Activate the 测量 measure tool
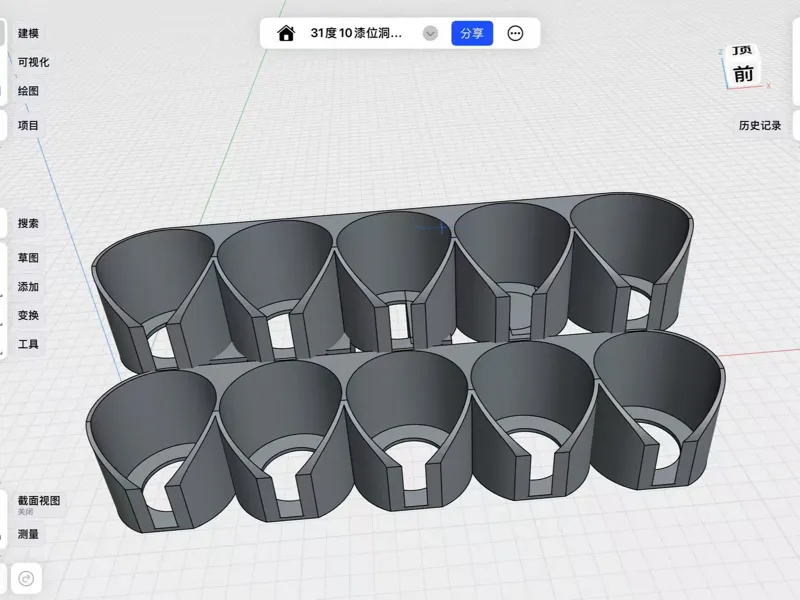Image resolution: width=800 pixels, height=600 pixels. pyautogui.click(x=28, y=534)
